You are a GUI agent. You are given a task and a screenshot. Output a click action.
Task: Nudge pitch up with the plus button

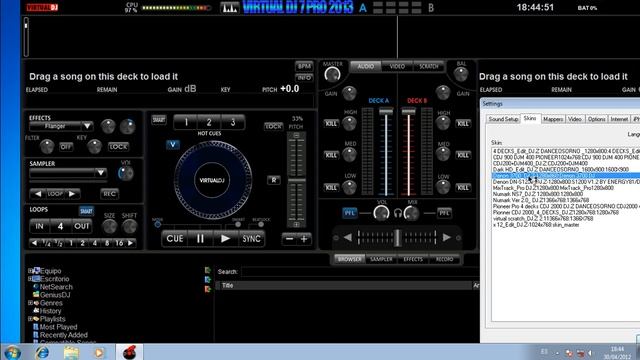click(x=304, y=239)
